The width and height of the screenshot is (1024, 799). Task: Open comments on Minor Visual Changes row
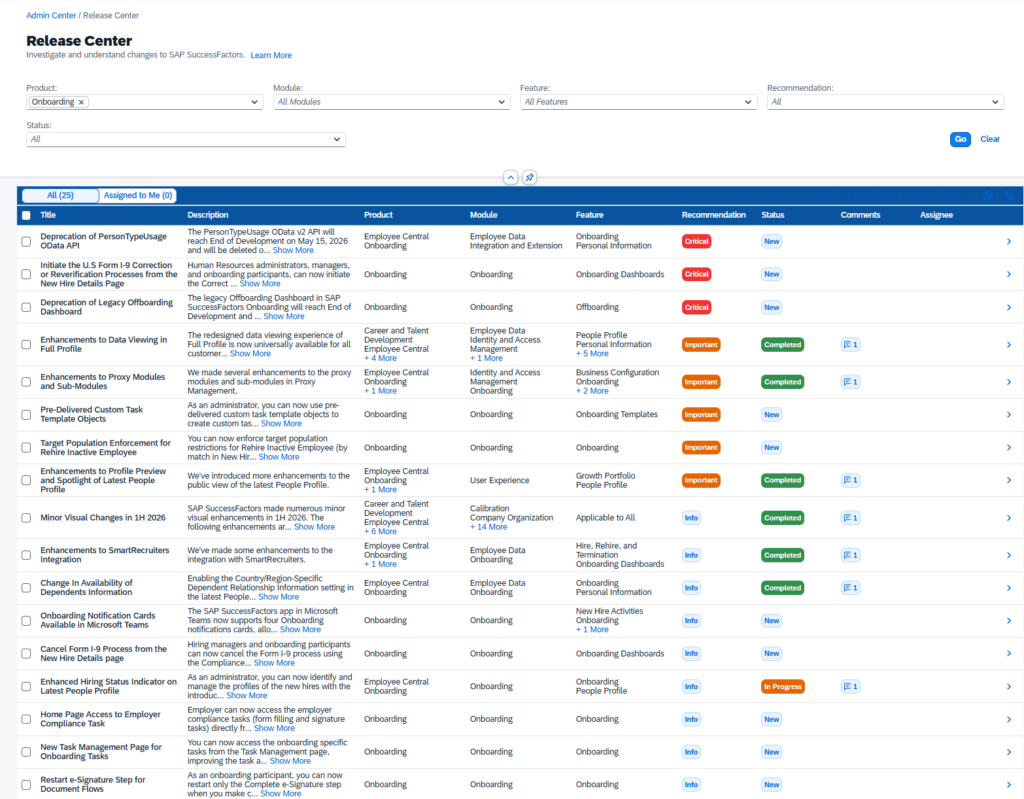[850, 518]
